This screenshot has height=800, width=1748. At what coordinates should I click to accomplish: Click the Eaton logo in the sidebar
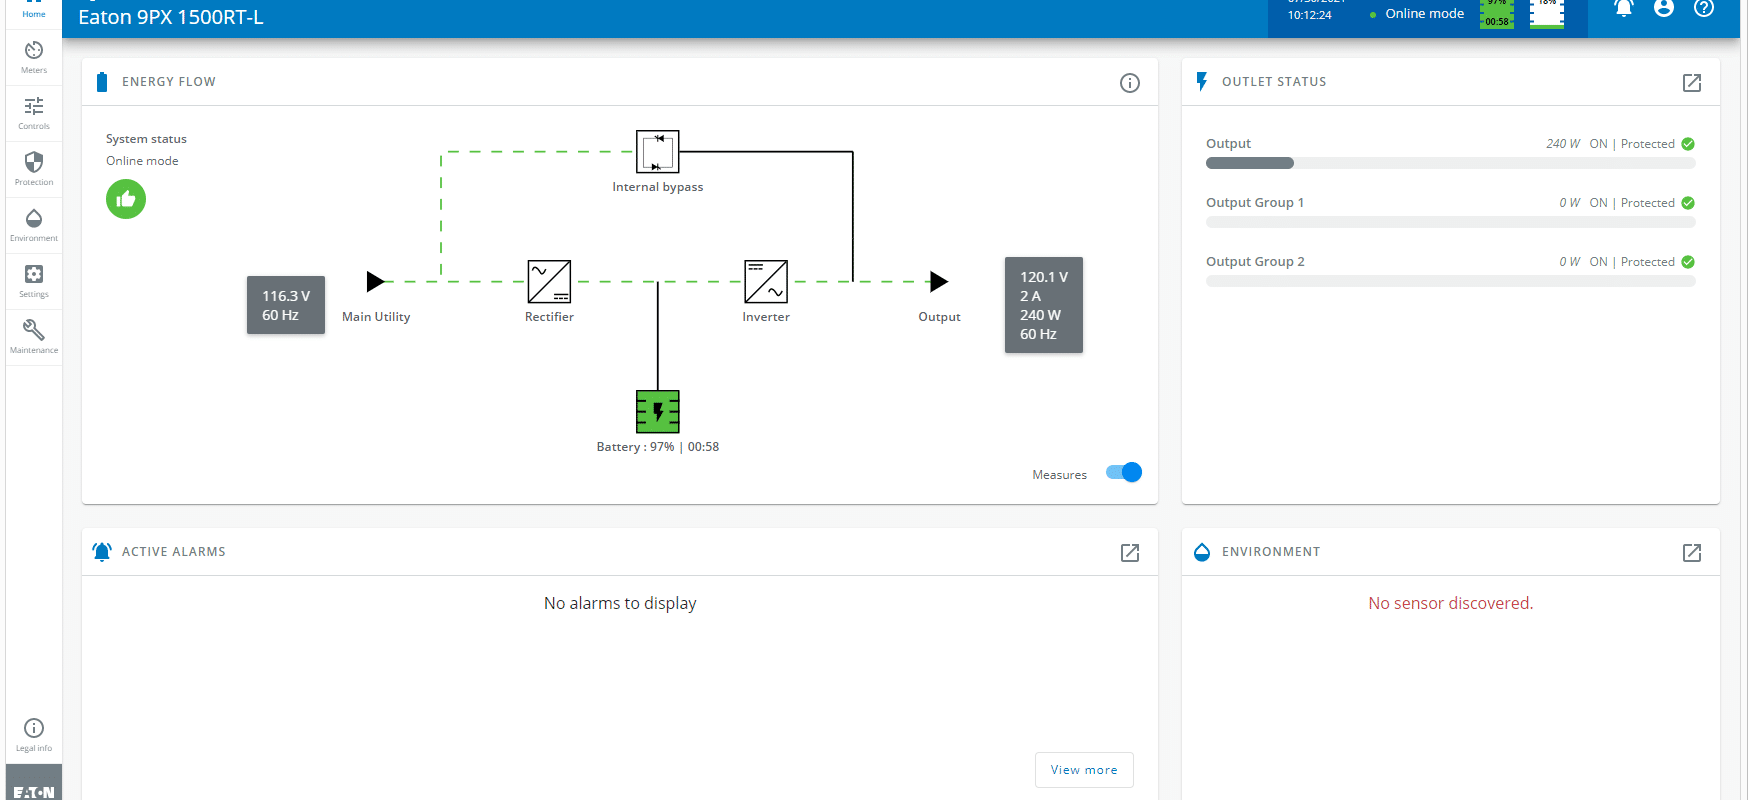point(34,783)
